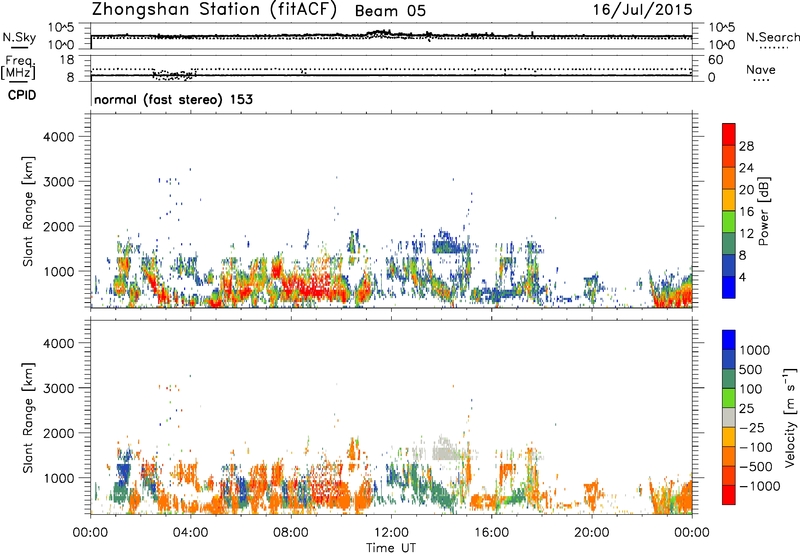Click the 'Nave' legend label
The height and width of the screenshot is (554, 800).
pyautogui.click(x=761, y=69)
